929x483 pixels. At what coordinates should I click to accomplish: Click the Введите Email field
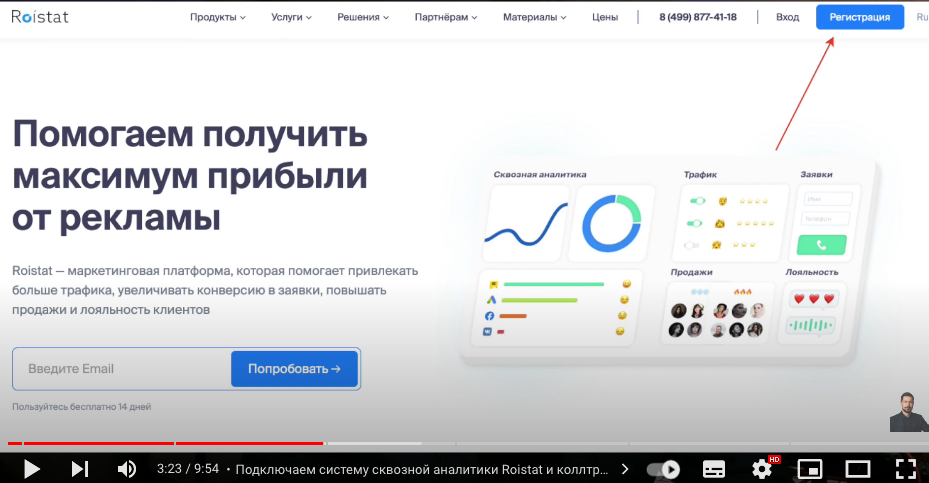(121, 369)
